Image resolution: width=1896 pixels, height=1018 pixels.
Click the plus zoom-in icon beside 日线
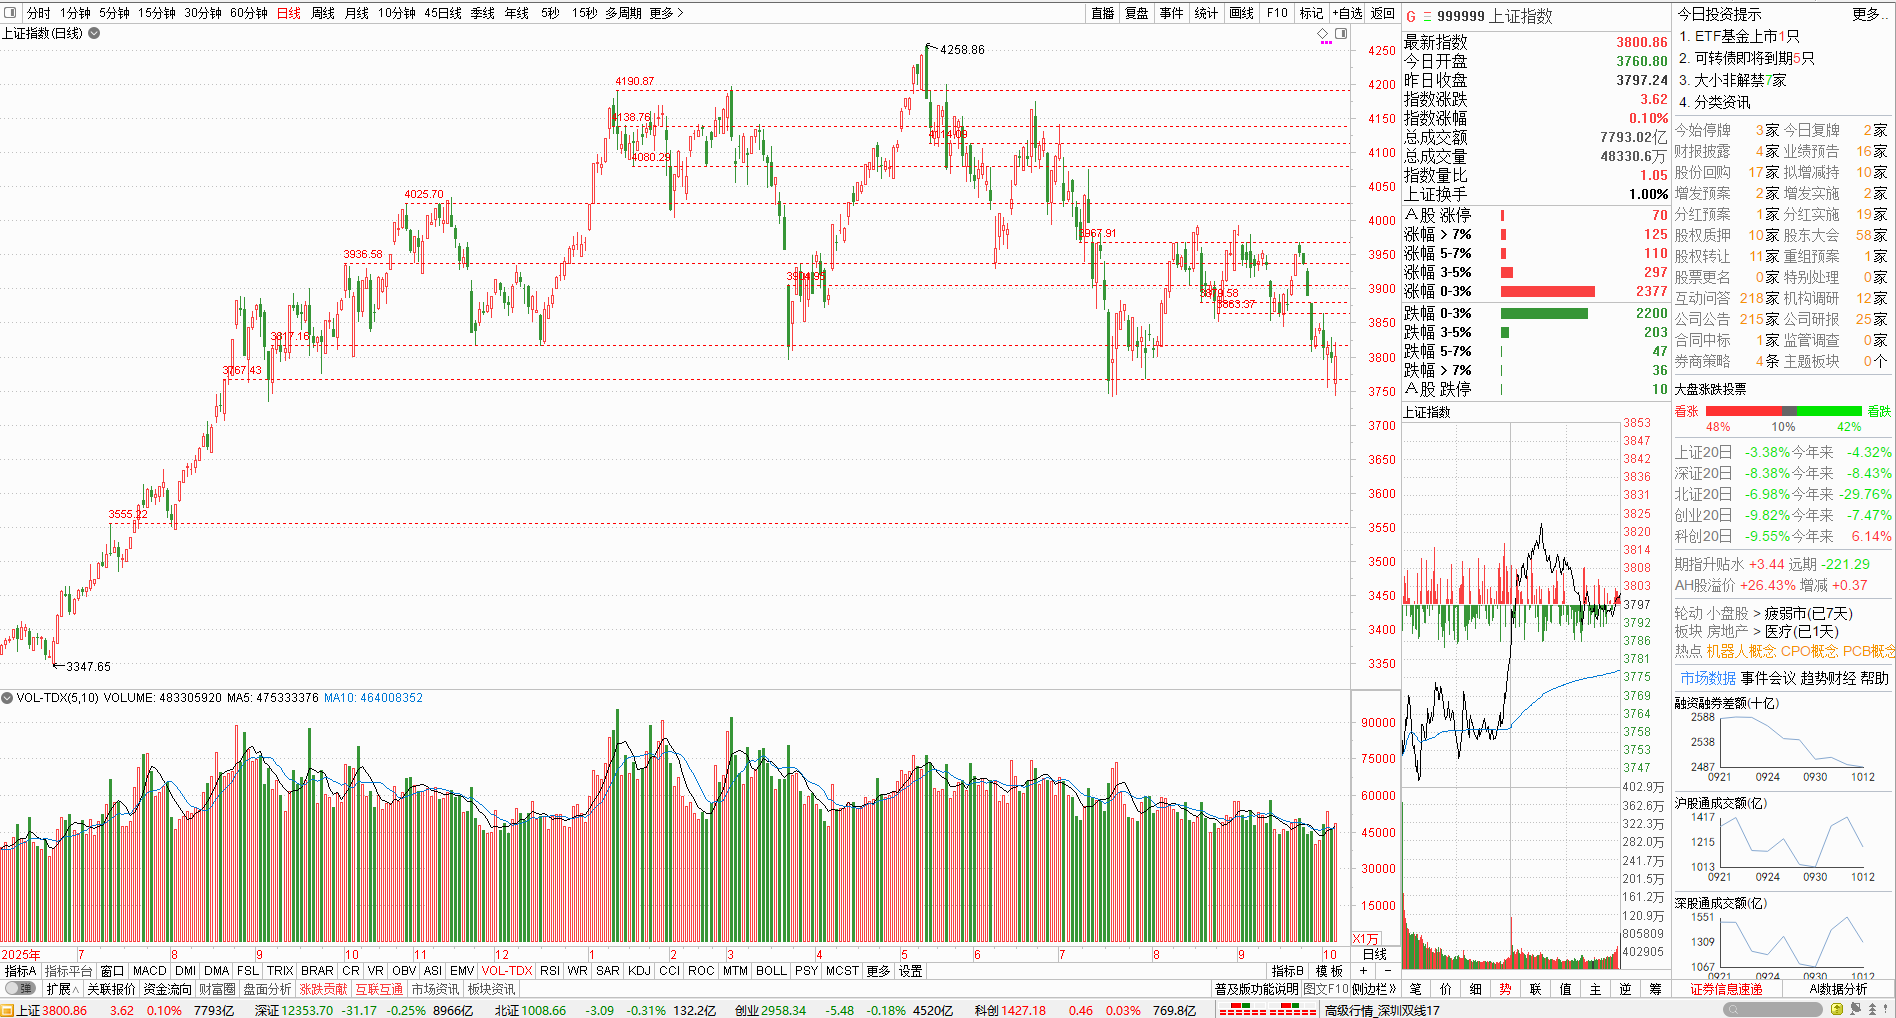pos(1363,971)
